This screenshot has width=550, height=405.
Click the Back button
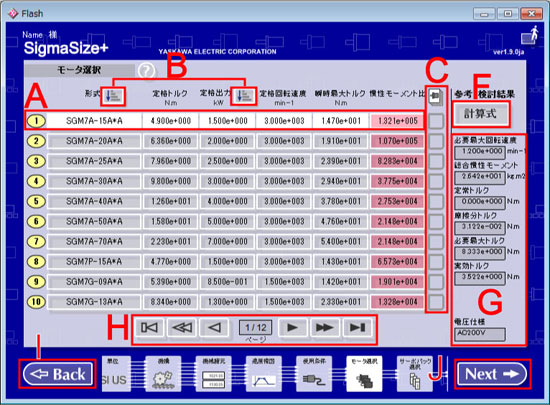[58, 374]
